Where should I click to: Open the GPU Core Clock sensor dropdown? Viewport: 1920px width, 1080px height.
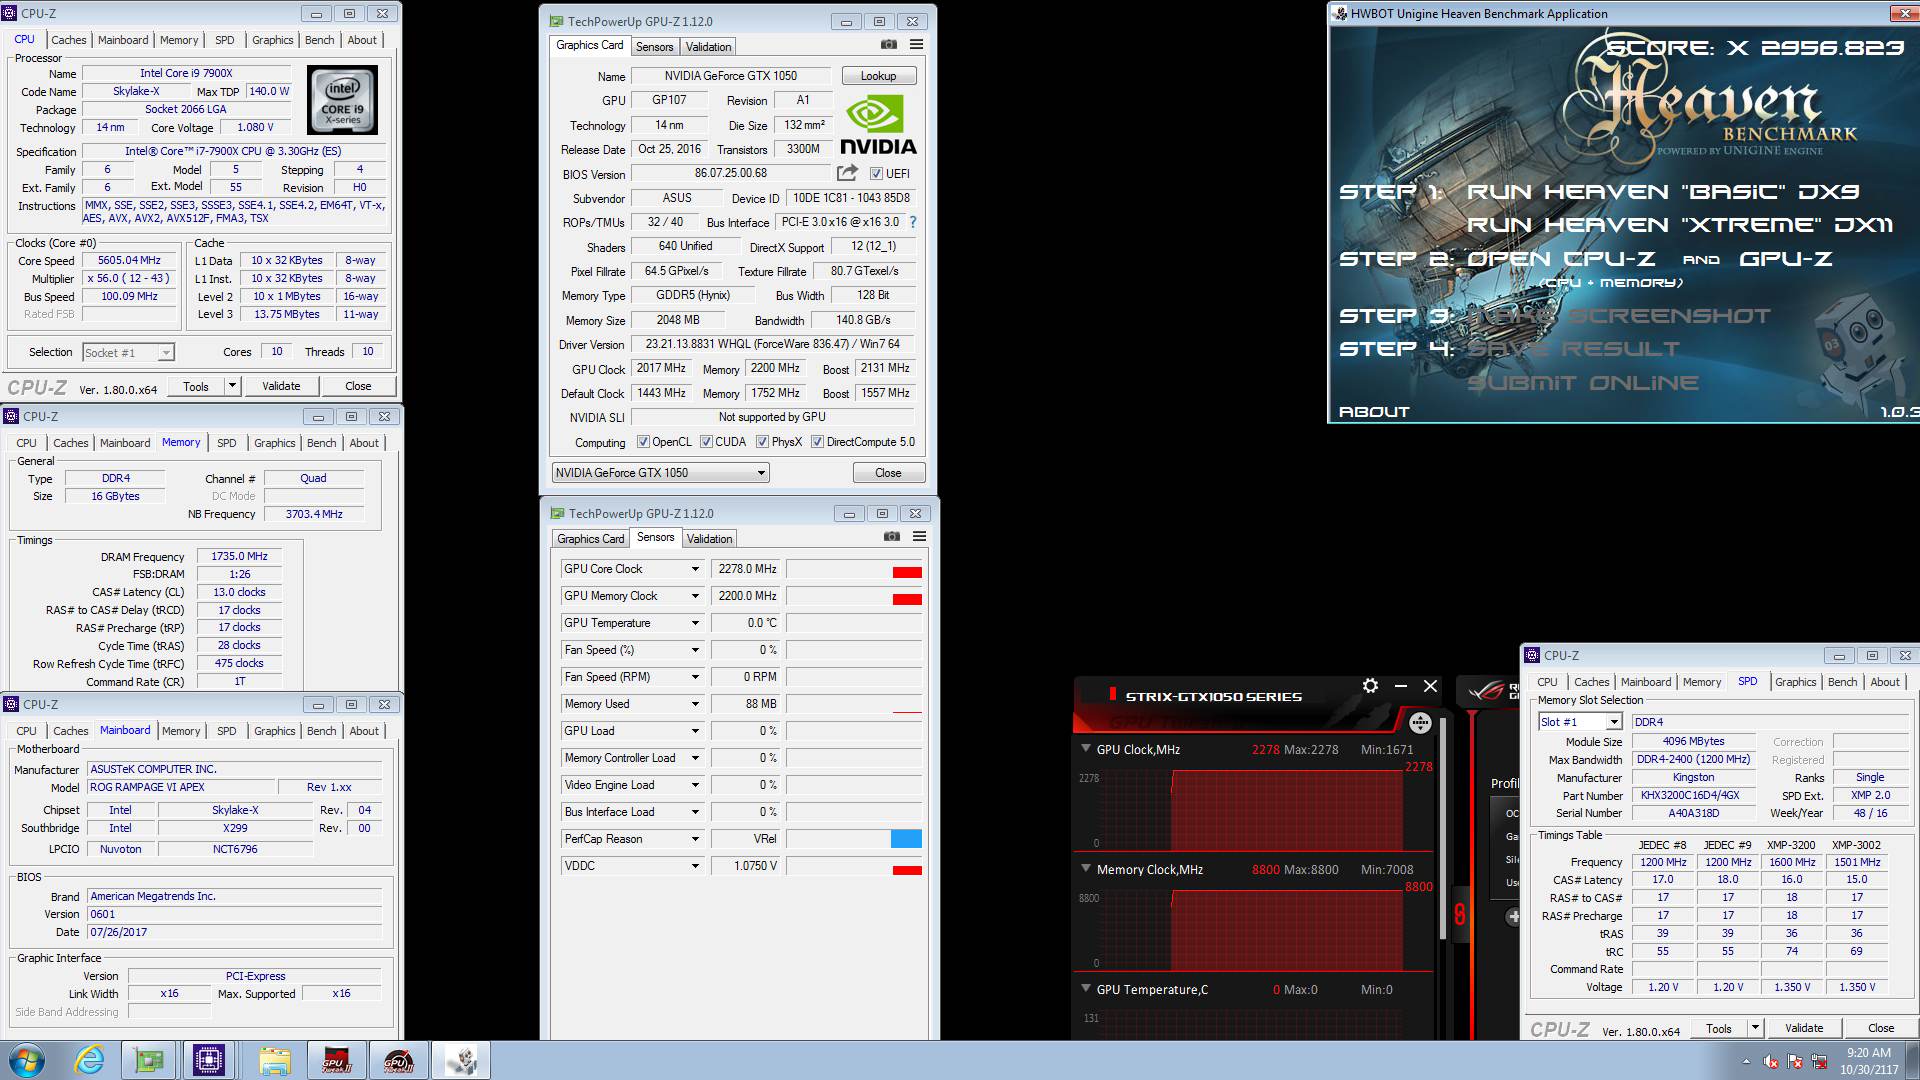(695, 569)
